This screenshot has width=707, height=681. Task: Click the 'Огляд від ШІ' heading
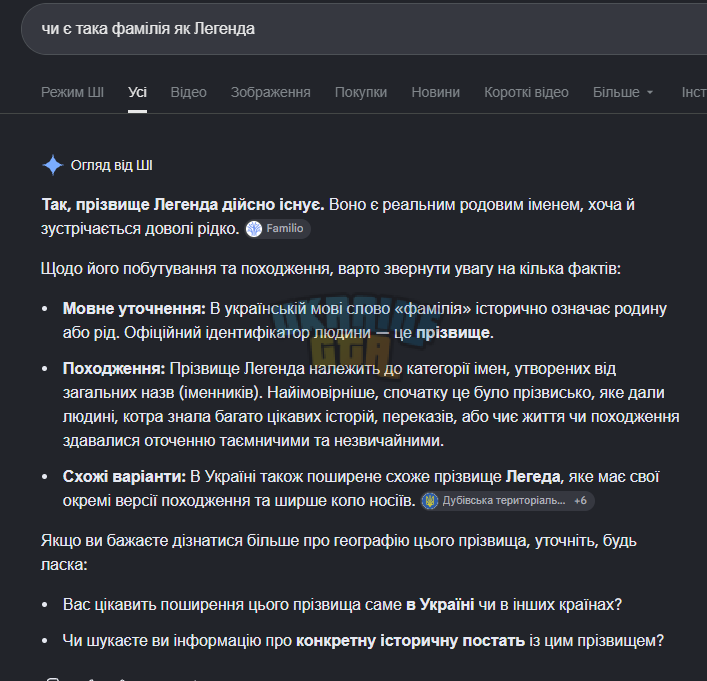click(112, 166)
